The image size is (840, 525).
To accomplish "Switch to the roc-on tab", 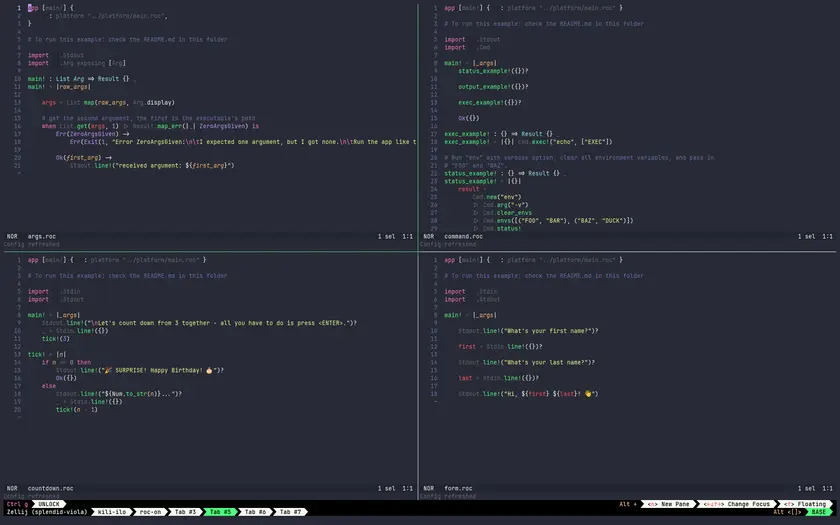I will click(150, 512).
